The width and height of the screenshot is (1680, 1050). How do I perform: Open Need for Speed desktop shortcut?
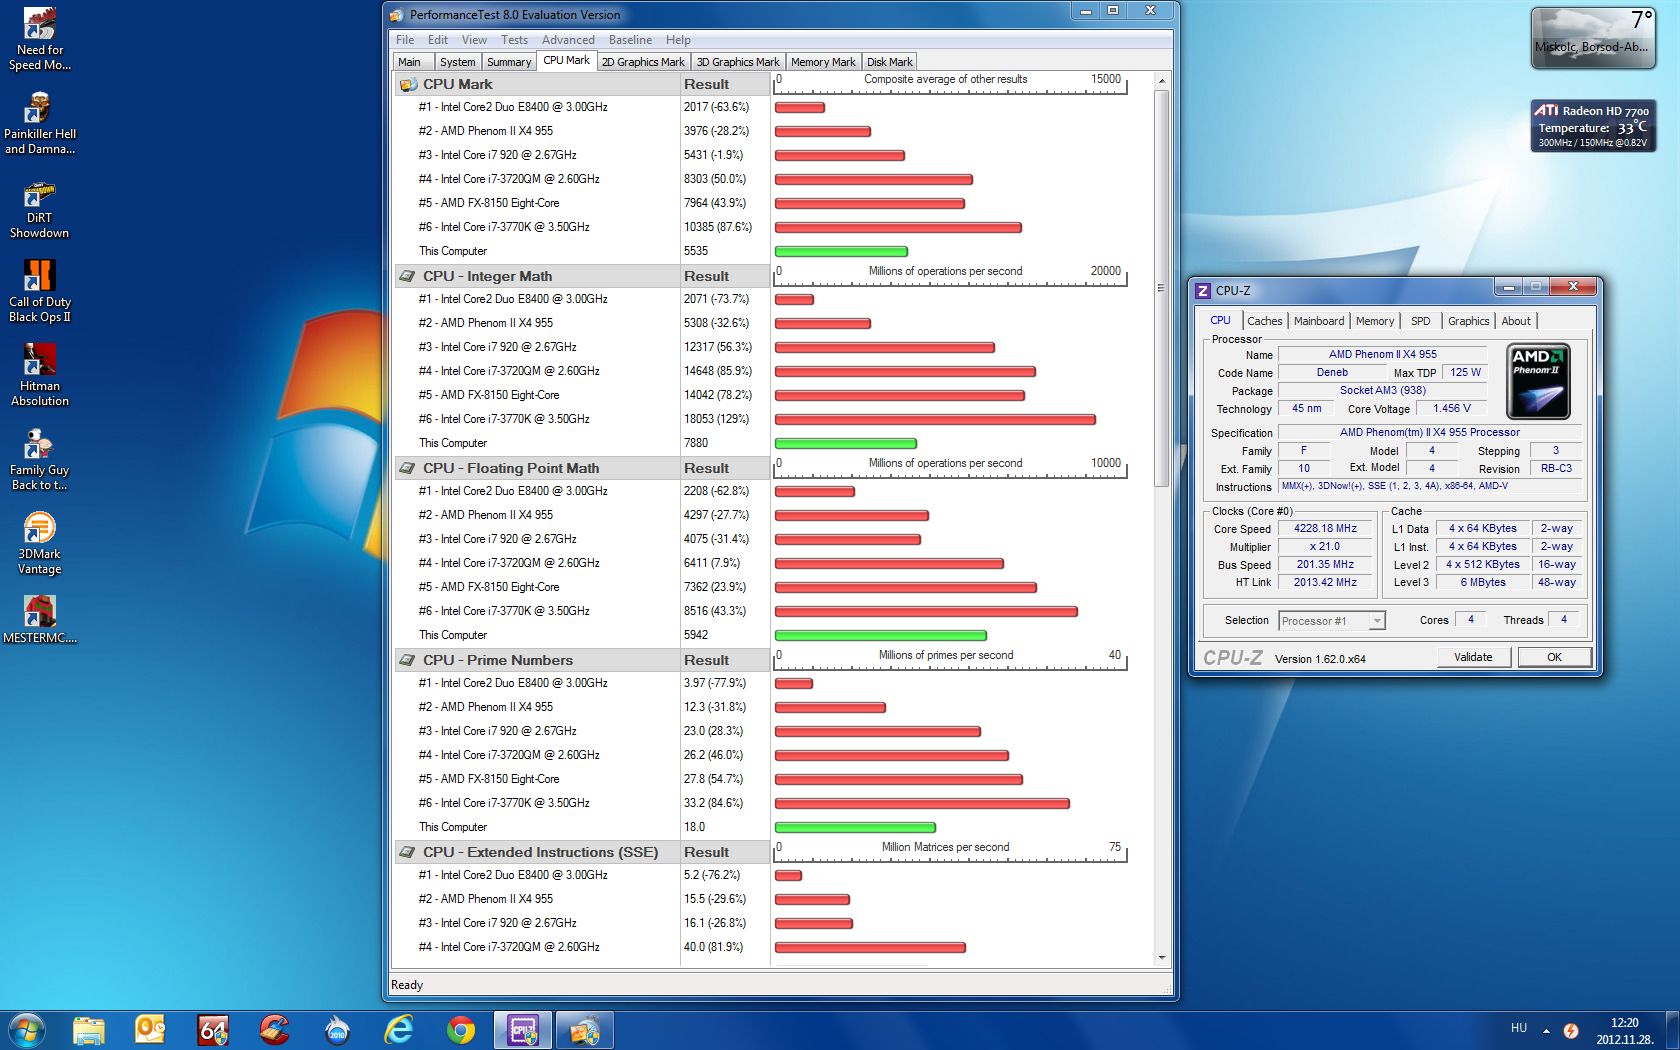tap(39, 40)
